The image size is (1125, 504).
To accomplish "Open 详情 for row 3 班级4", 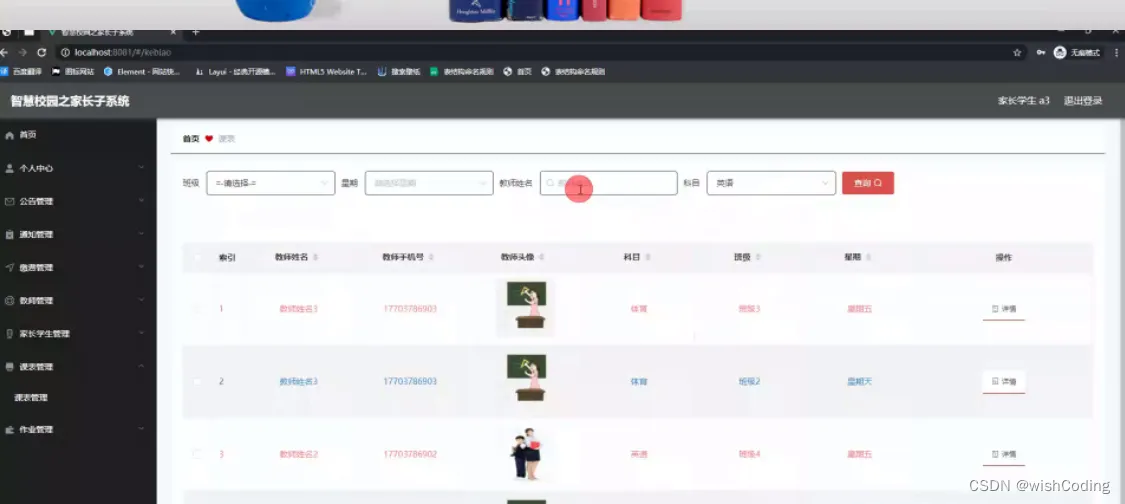I will (x=1004, y=454).
